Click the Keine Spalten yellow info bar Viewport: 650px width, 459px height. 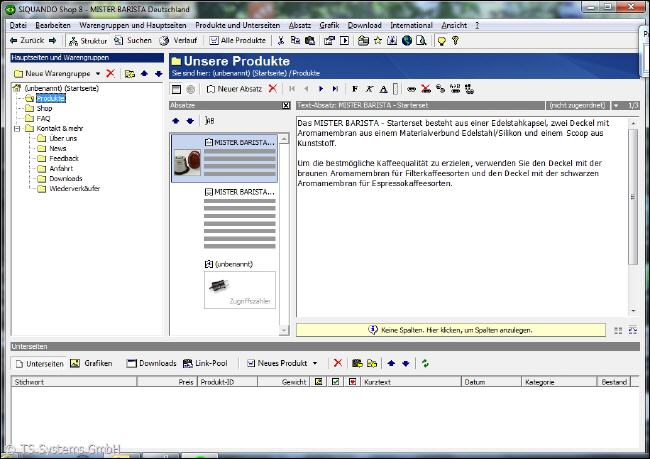point(451,330)
